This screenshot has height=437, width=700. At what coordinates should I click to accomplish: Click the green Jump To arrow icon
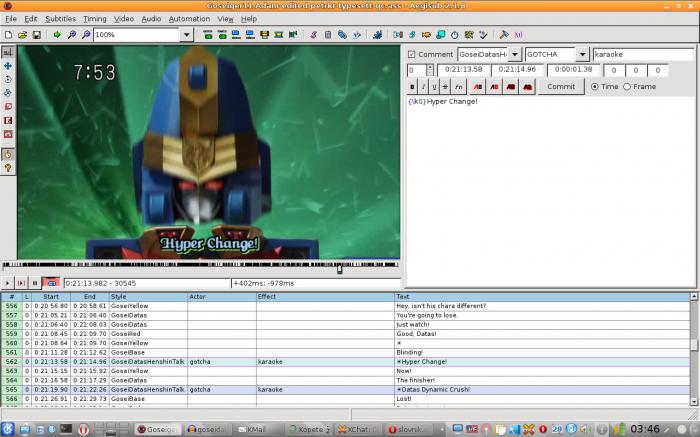(x=57, y=34)
